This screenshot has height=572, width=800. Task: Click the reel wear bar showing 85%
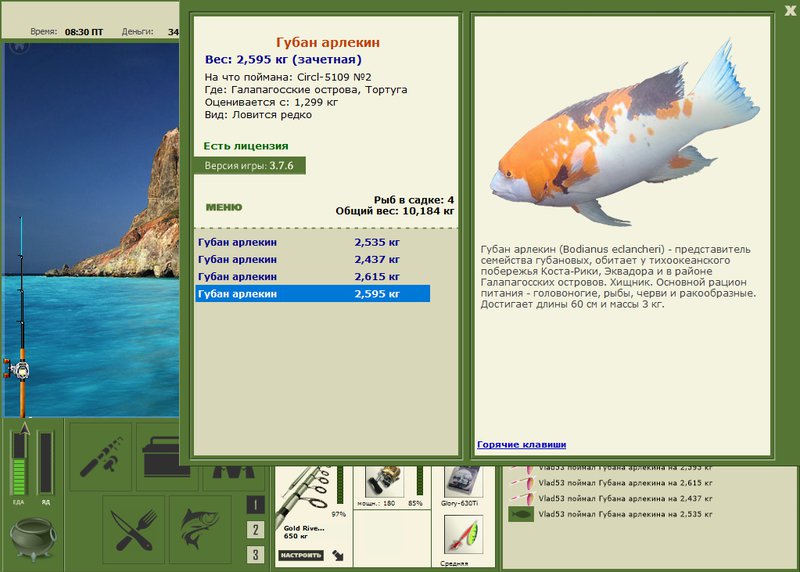(x=420, y=481)
